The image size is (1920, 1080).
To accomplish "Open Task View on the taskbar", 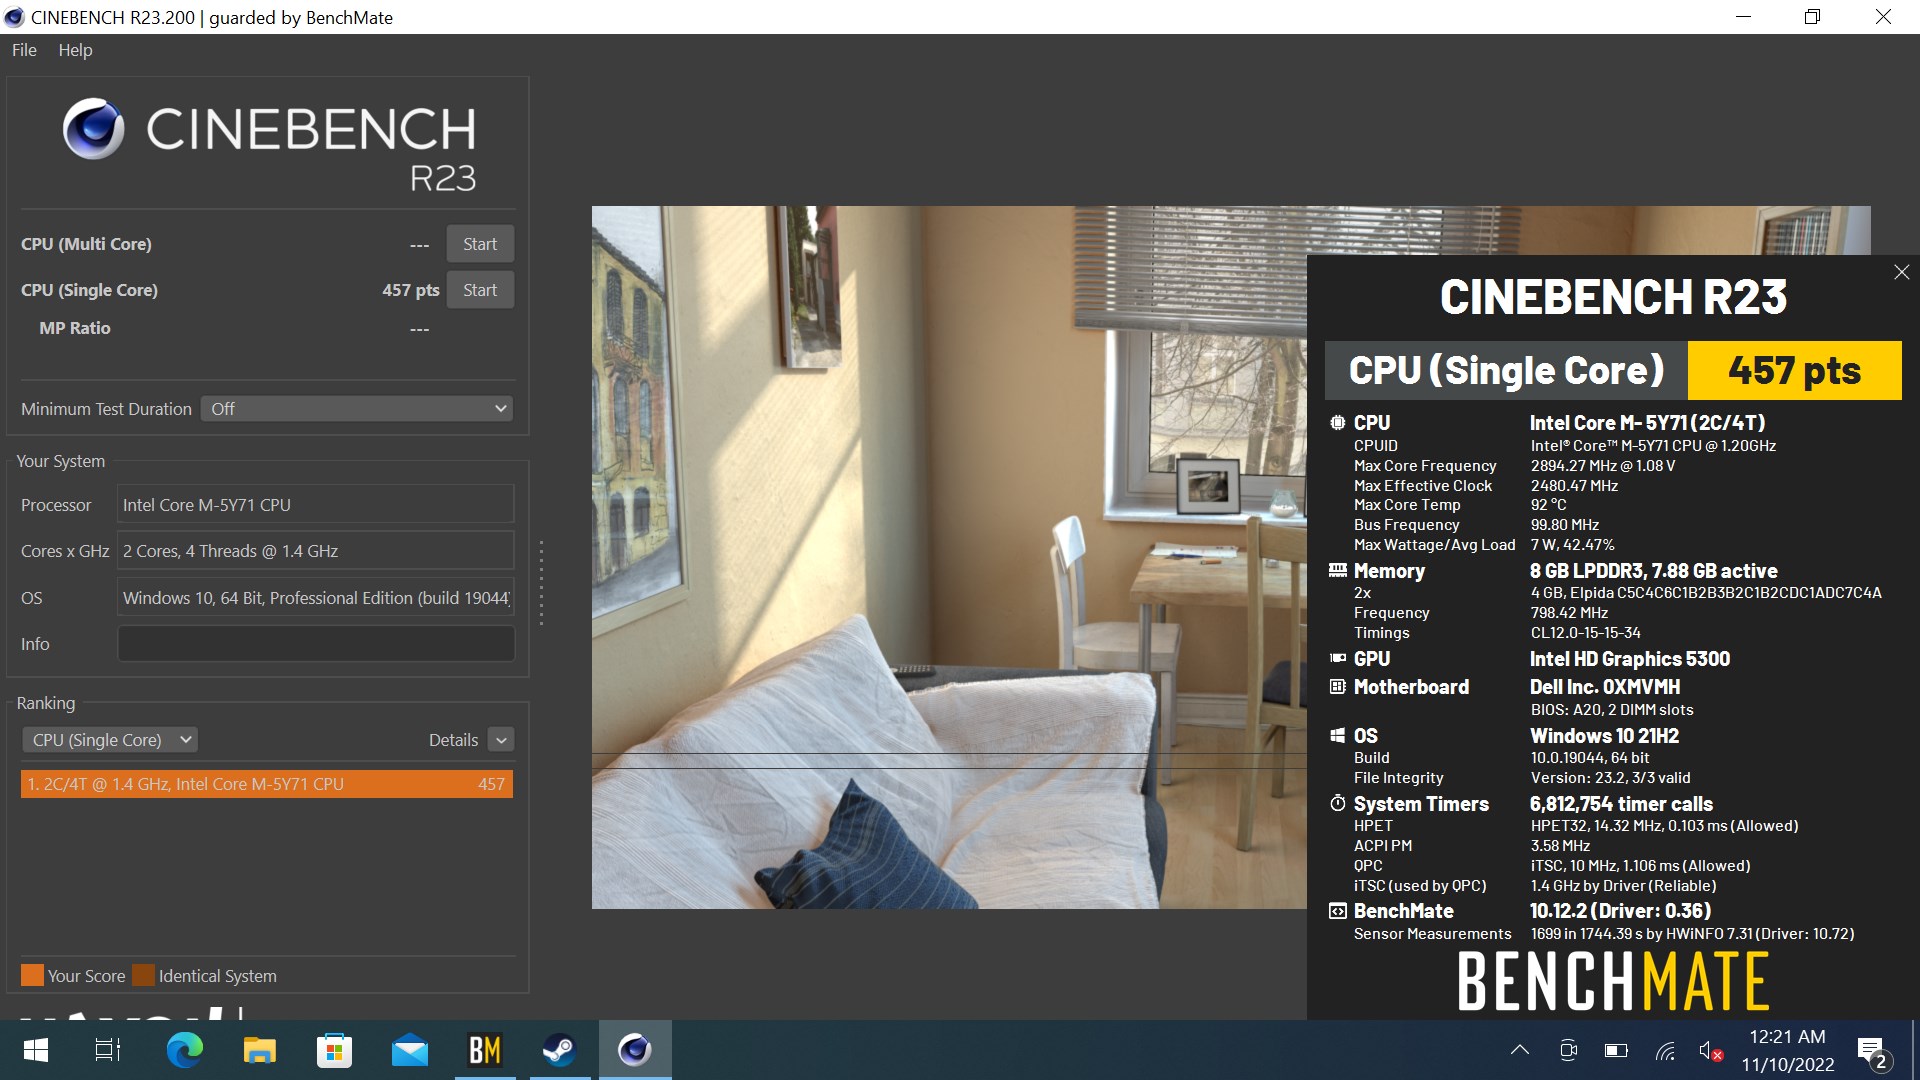I will click(108, 1050).
